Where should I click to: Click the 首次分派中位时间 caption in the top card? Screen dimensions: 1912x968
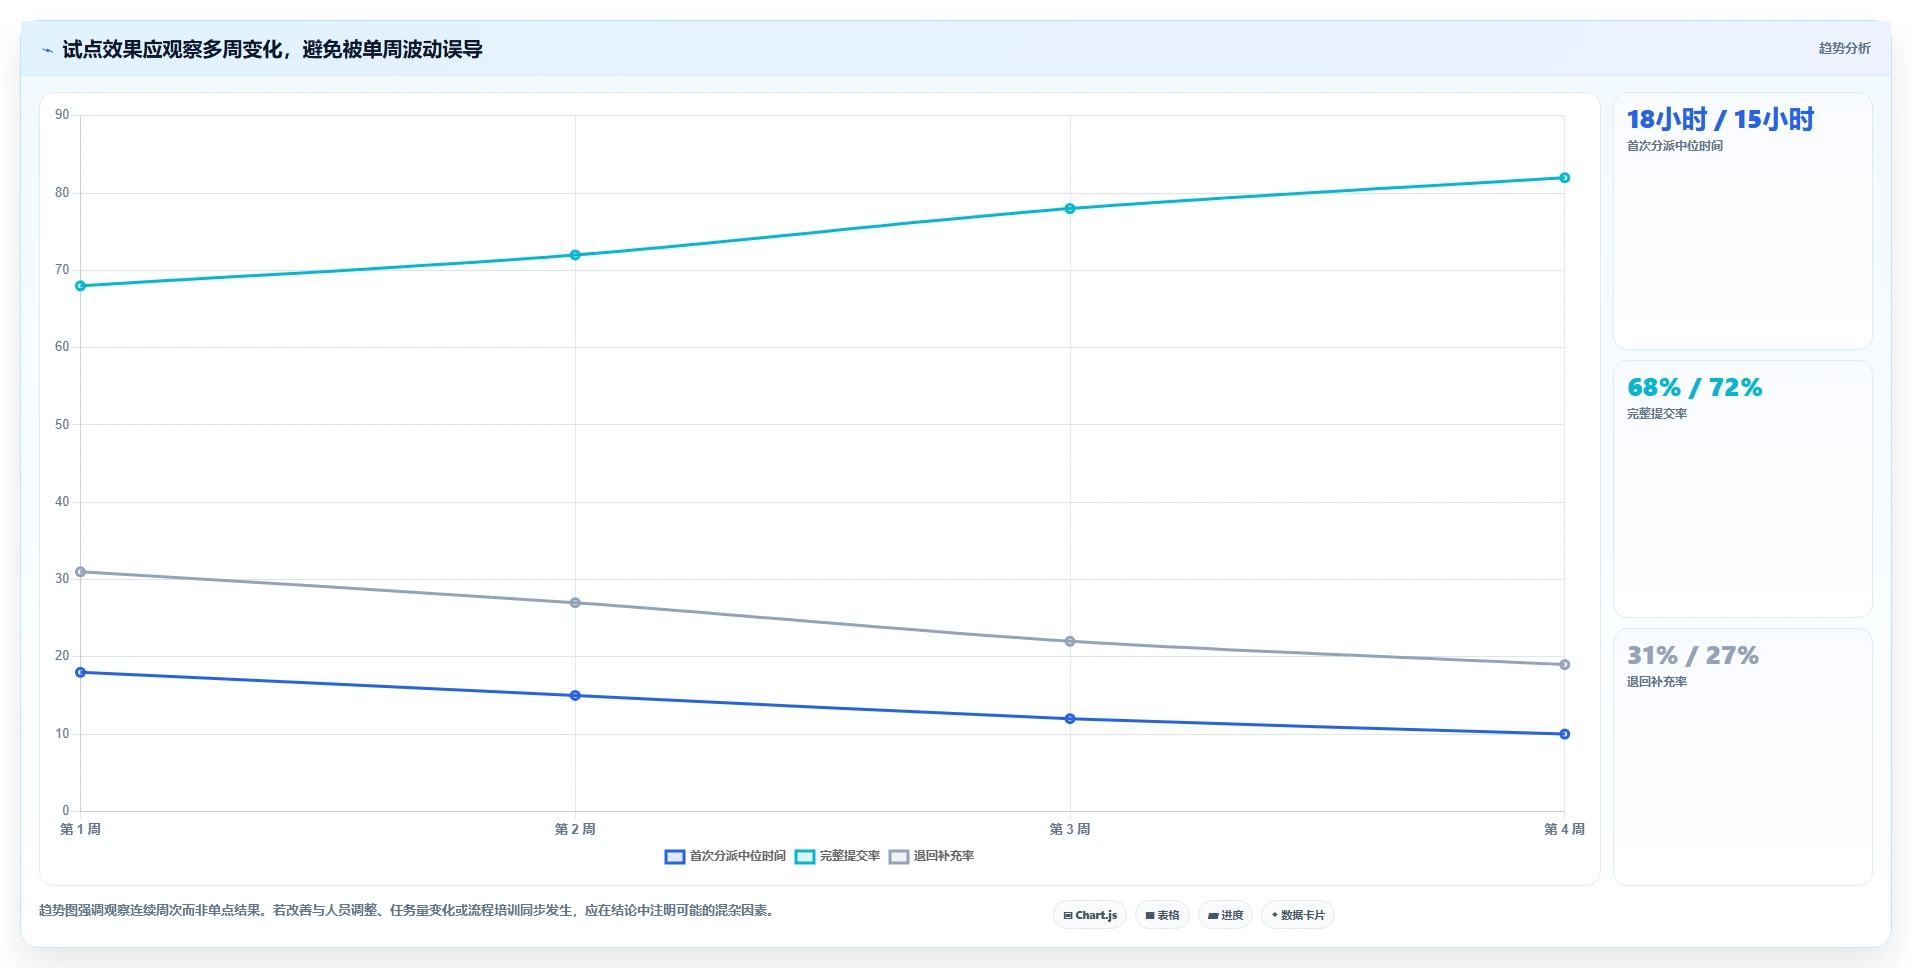(1675, 146)
